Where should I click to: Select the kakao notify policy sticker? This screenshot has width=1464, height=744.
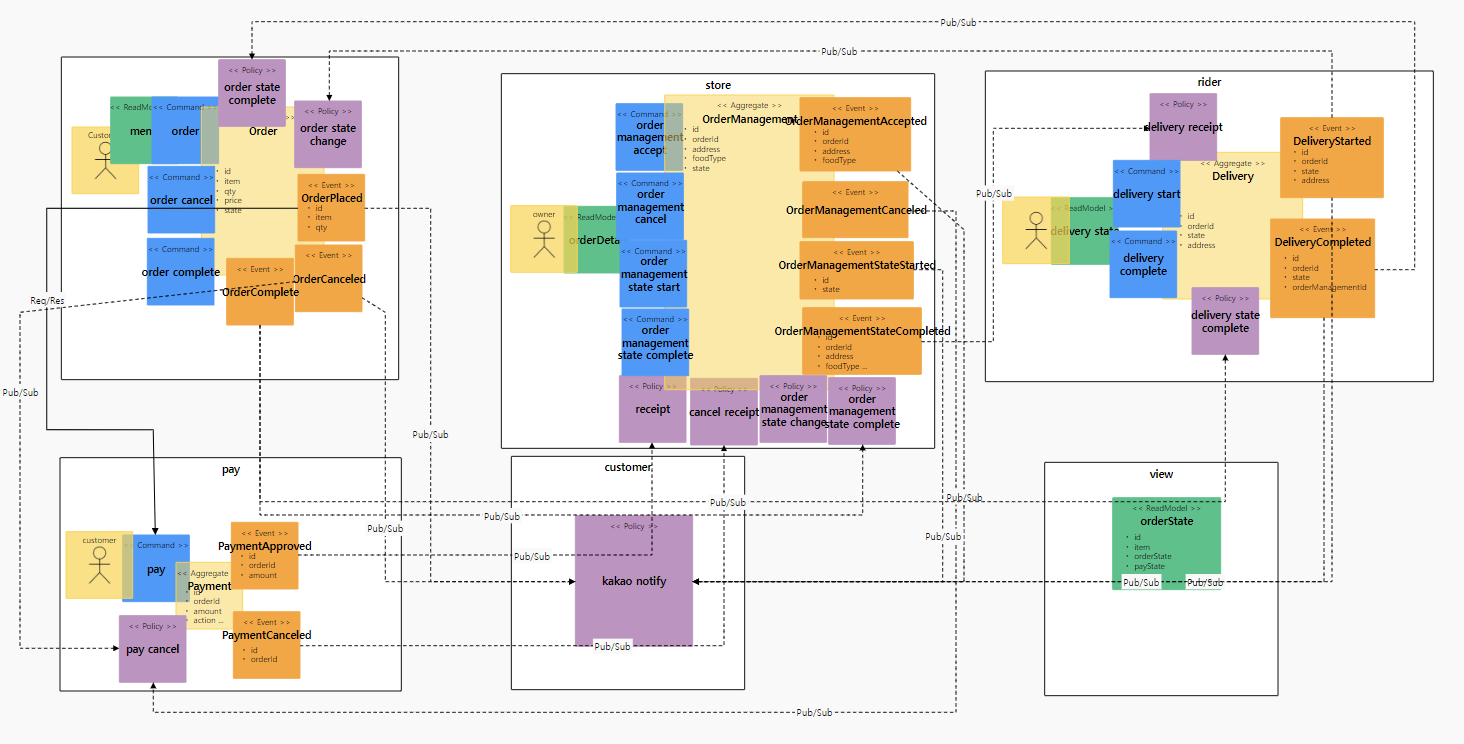pos(634,581)
